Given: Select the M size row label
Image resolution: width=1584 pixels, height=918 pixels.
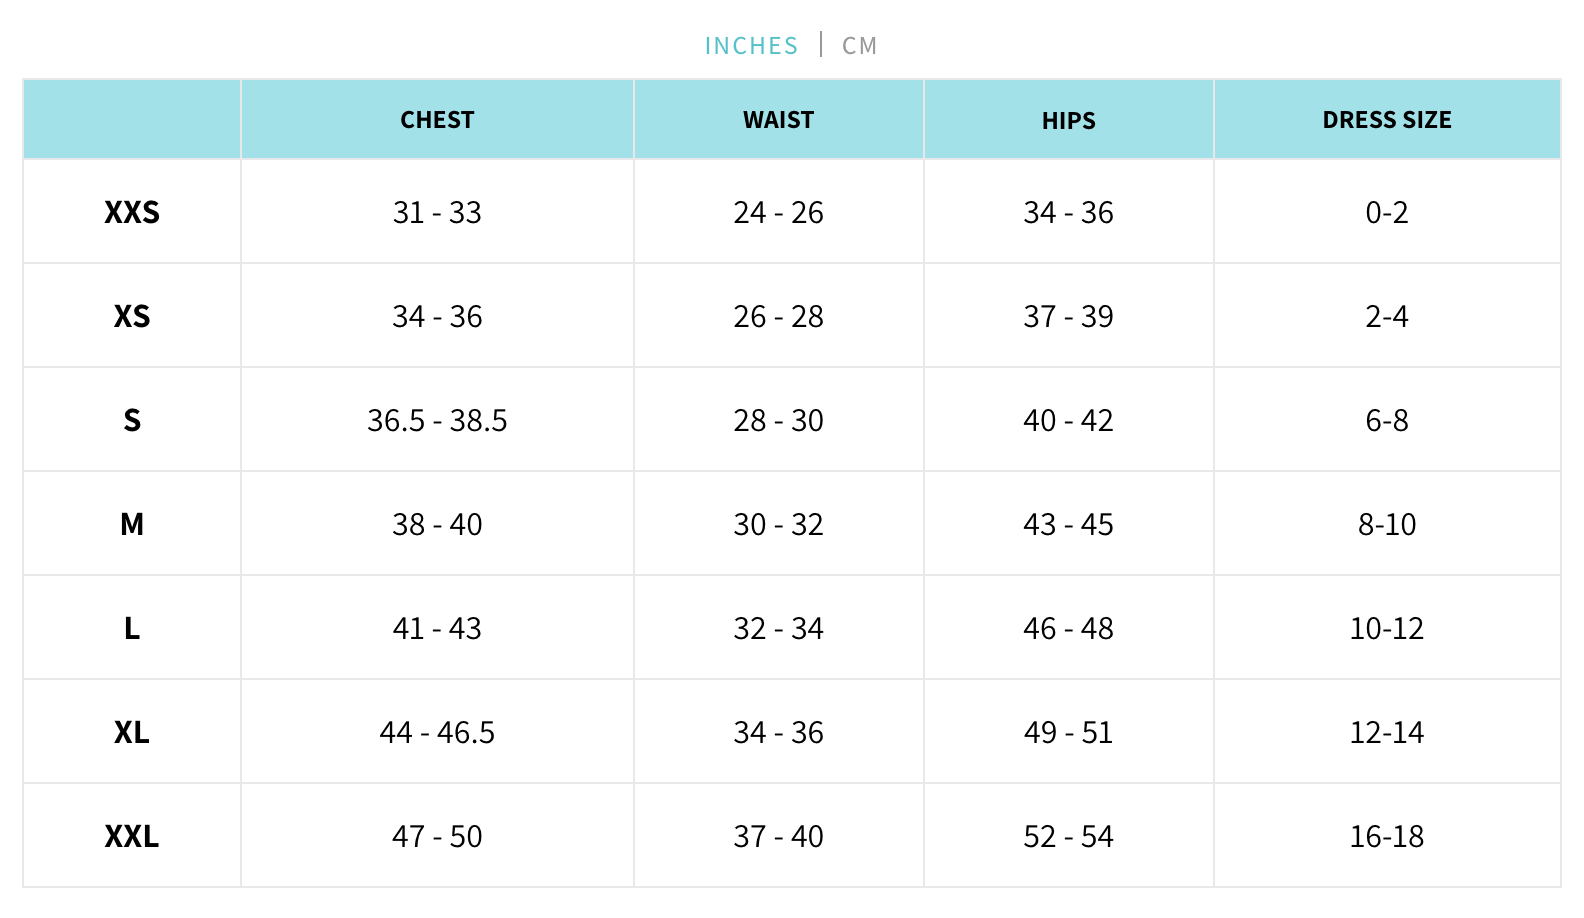Looking at the screenshot, I should (132, 524).
